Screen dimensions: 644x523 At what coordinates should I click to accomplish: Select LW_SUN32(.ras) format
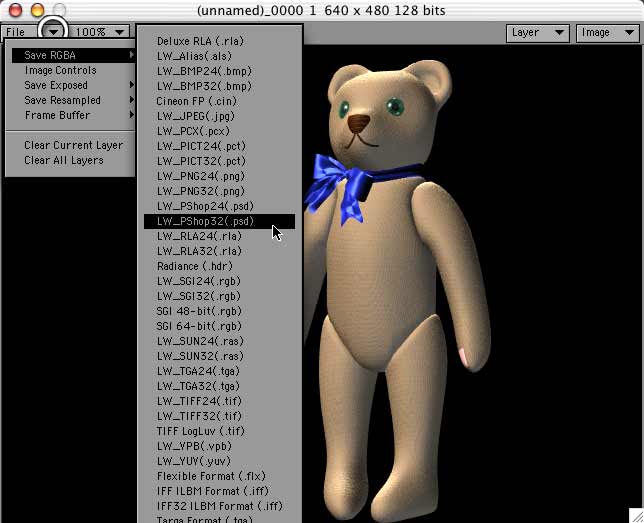point(219,356)
